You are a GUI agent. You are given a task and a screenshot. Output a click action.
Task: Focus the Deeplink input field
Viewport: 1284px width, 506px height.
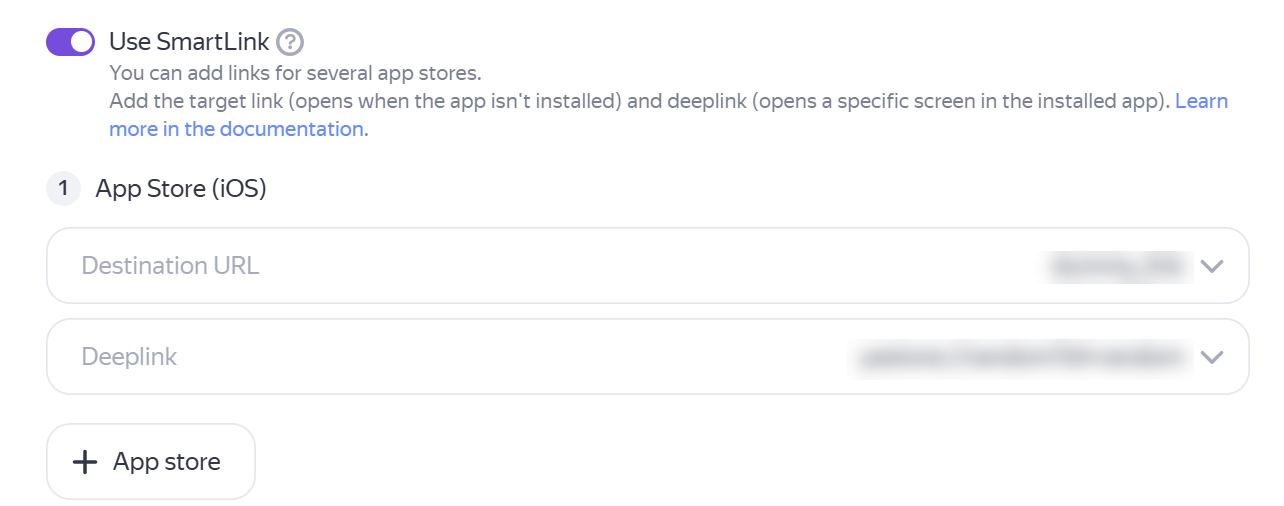click(500, 357)
